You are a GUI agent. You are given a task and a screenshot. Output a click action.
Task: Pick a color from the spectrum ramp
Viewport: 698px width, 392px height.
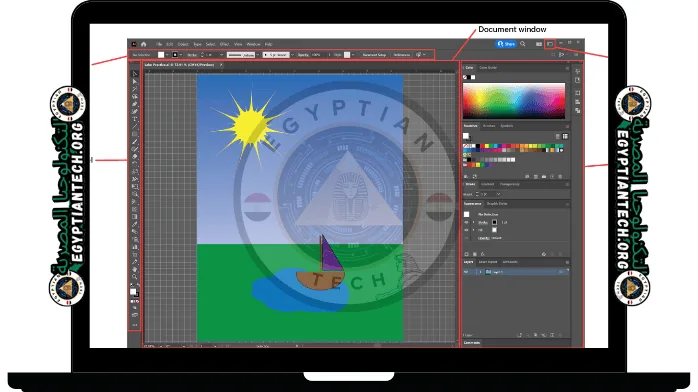514,101
